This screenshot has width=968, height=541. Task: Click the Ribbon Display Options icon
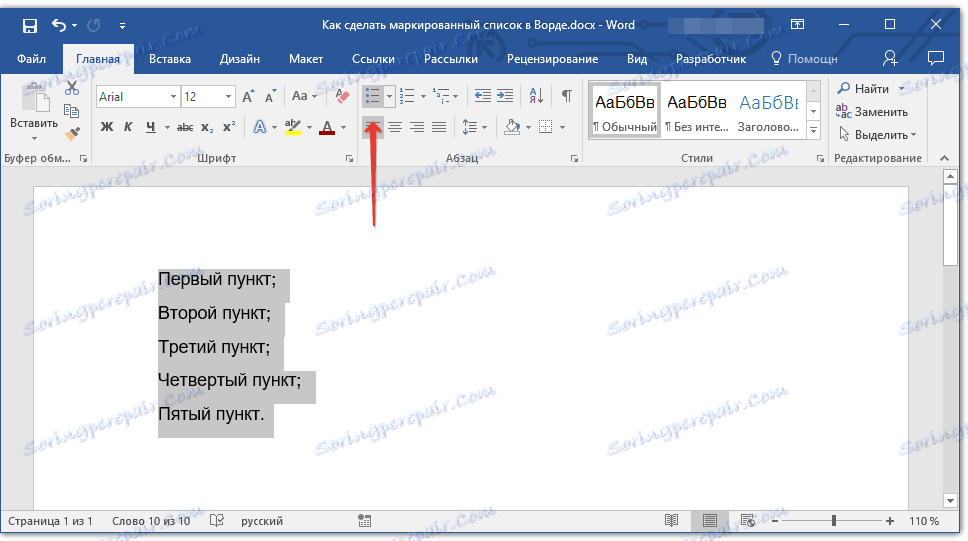pos(798,24)
